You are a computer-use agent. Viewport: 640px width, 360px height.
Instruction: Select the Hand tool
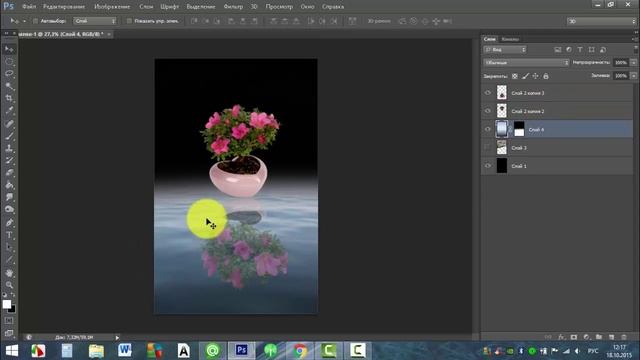(9, 273)
